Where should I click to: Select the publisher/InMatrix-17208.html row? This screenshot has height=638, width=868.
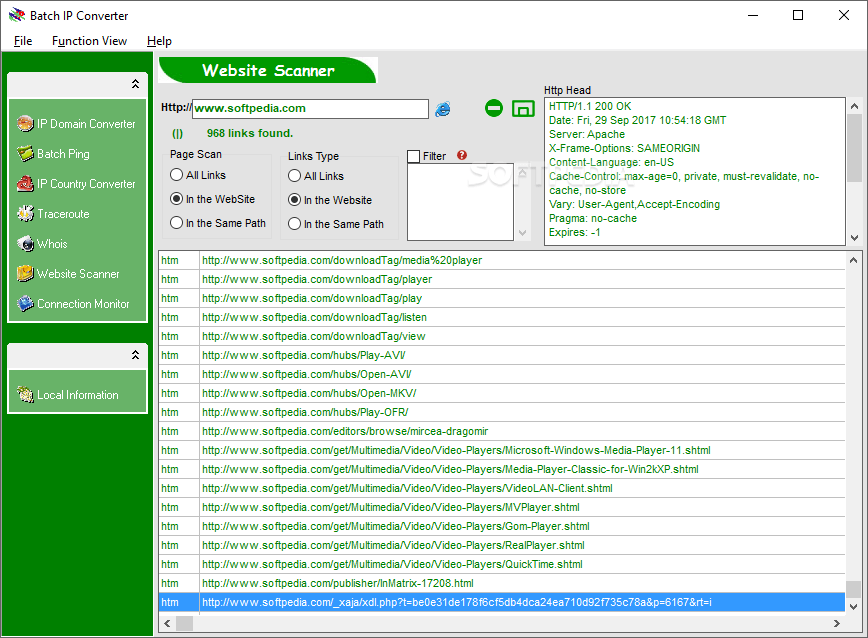click(x=502, y=583)
